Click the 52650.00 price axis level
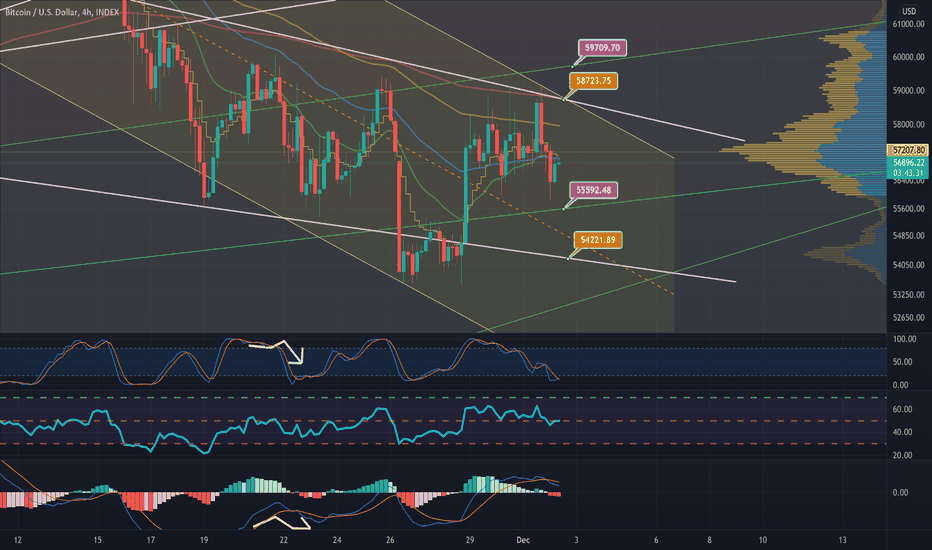The width and height of the screenshot is (932, 550). [x=908, y=317]
